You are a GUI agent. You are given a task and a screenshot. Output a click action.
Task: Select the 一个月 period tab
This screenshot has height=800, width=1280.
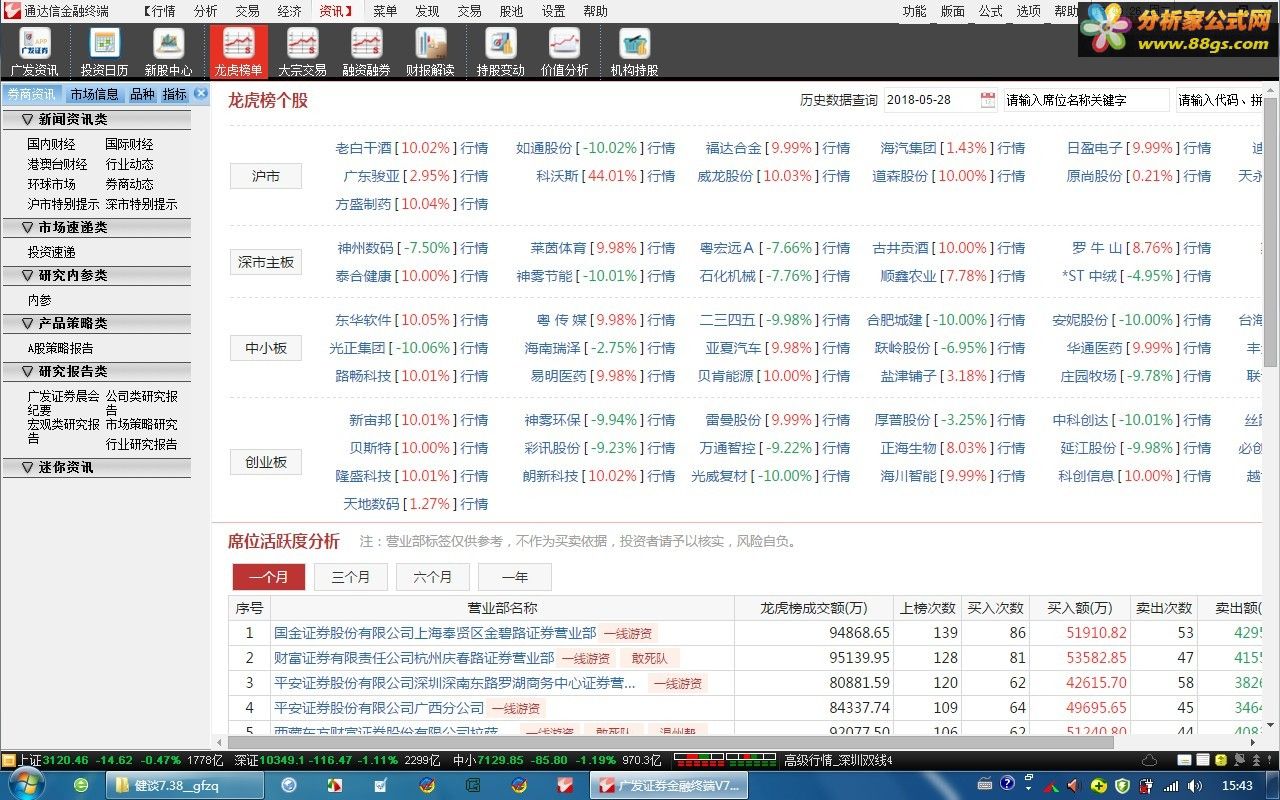(x=269, y=577)
